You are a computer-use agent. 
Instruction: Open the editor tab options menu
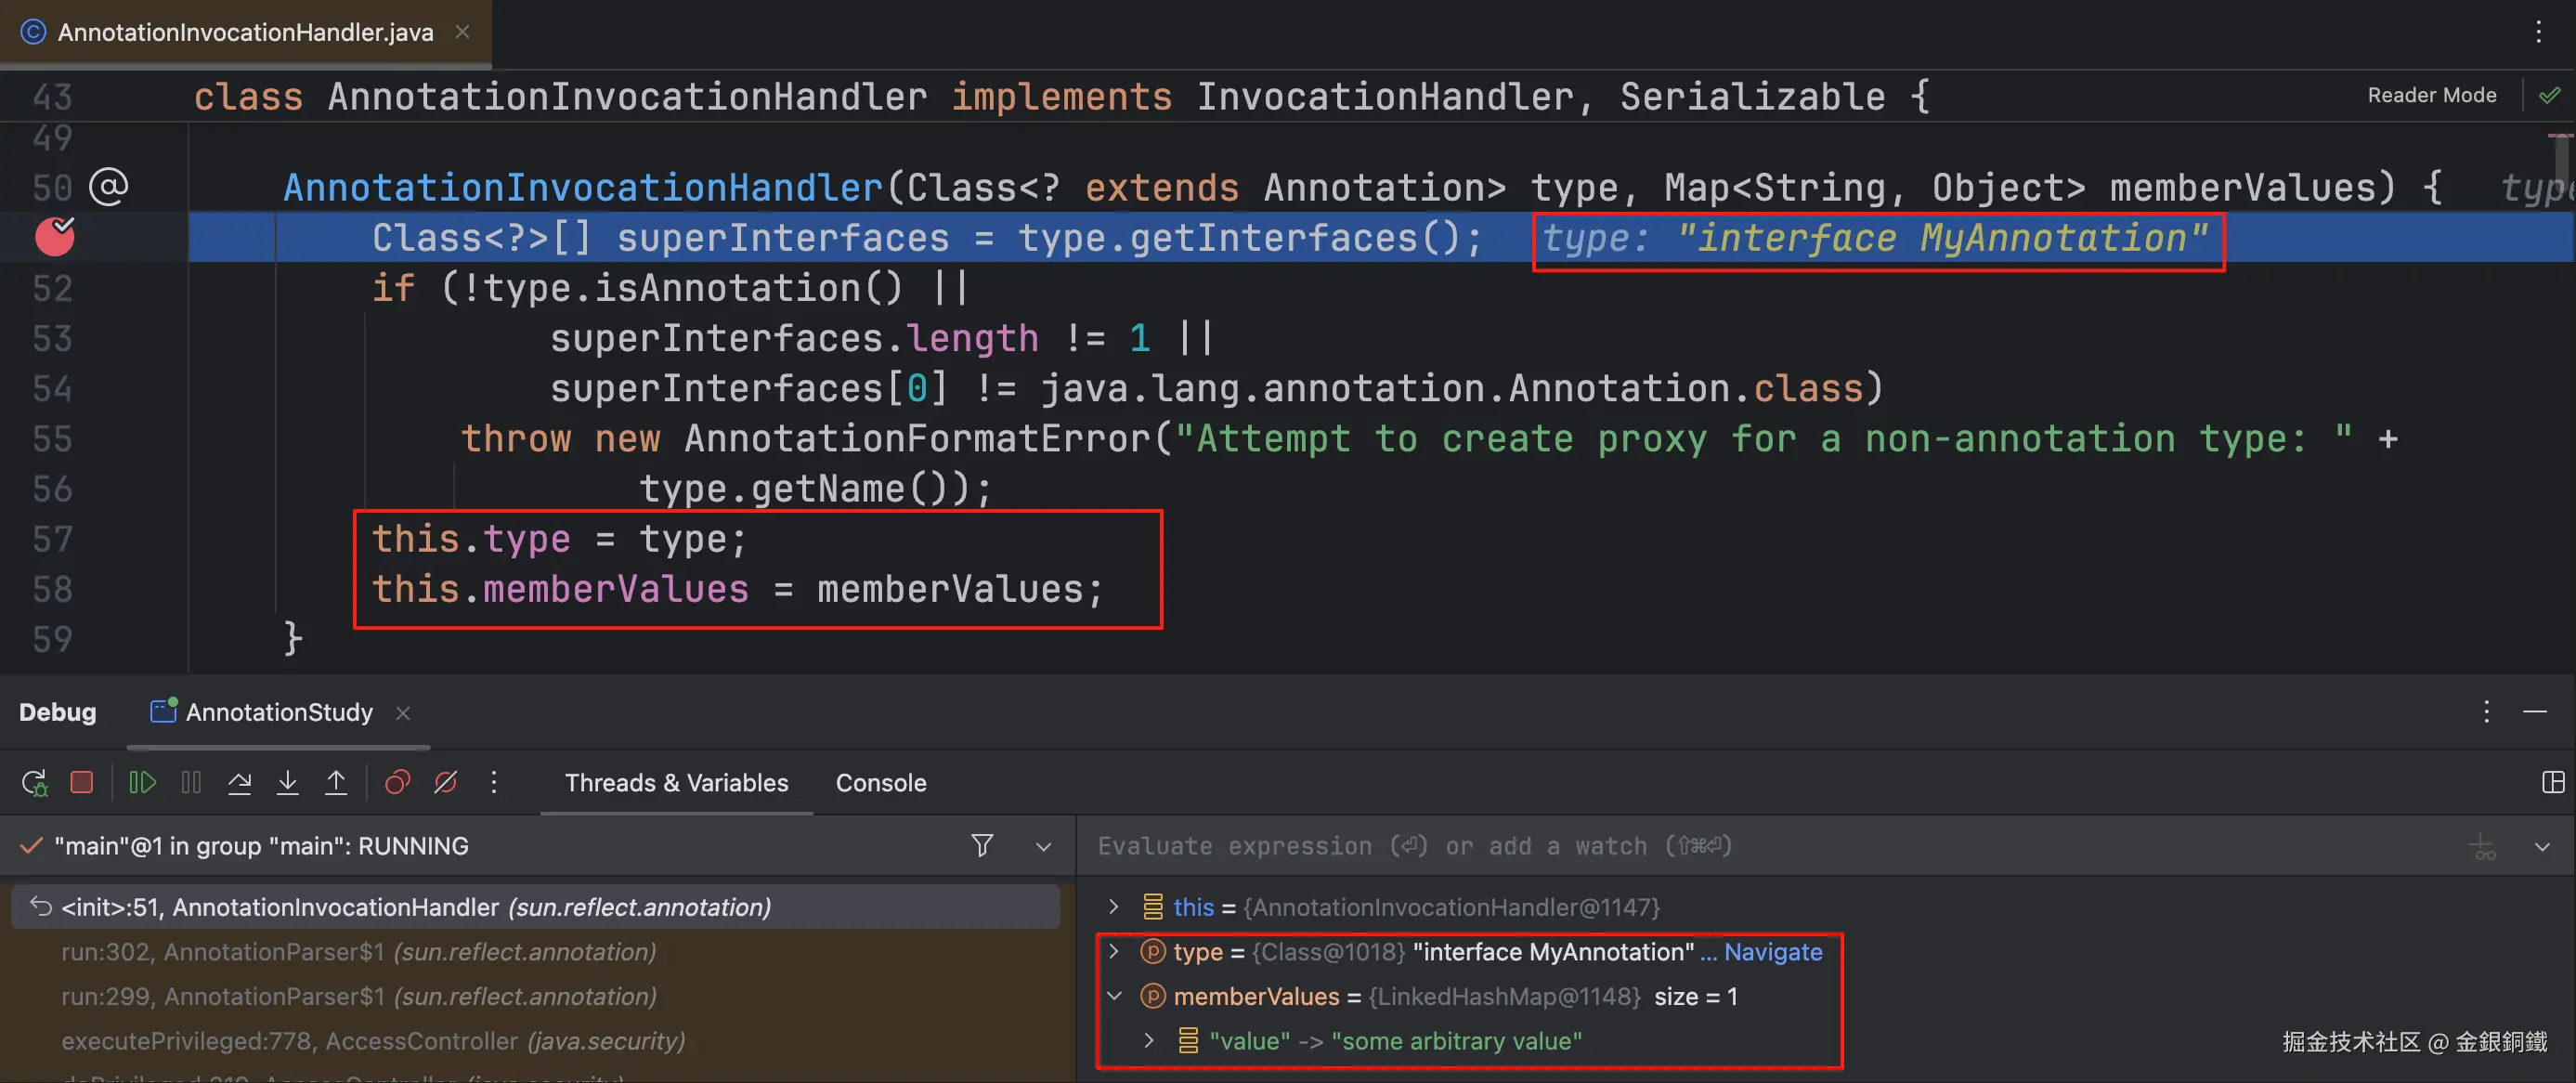[2538, 32]
